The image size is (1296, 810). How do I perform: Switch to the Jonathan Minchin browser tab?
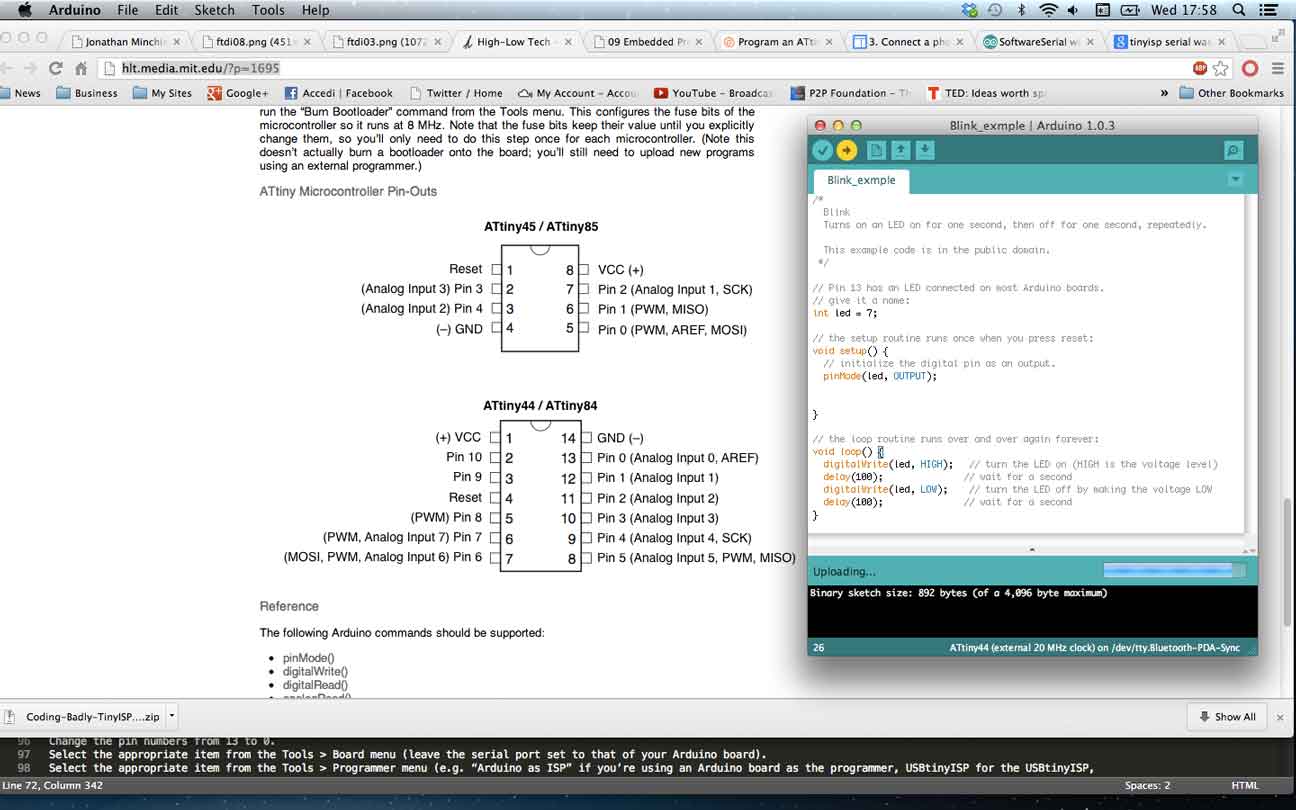pos(124,42)
